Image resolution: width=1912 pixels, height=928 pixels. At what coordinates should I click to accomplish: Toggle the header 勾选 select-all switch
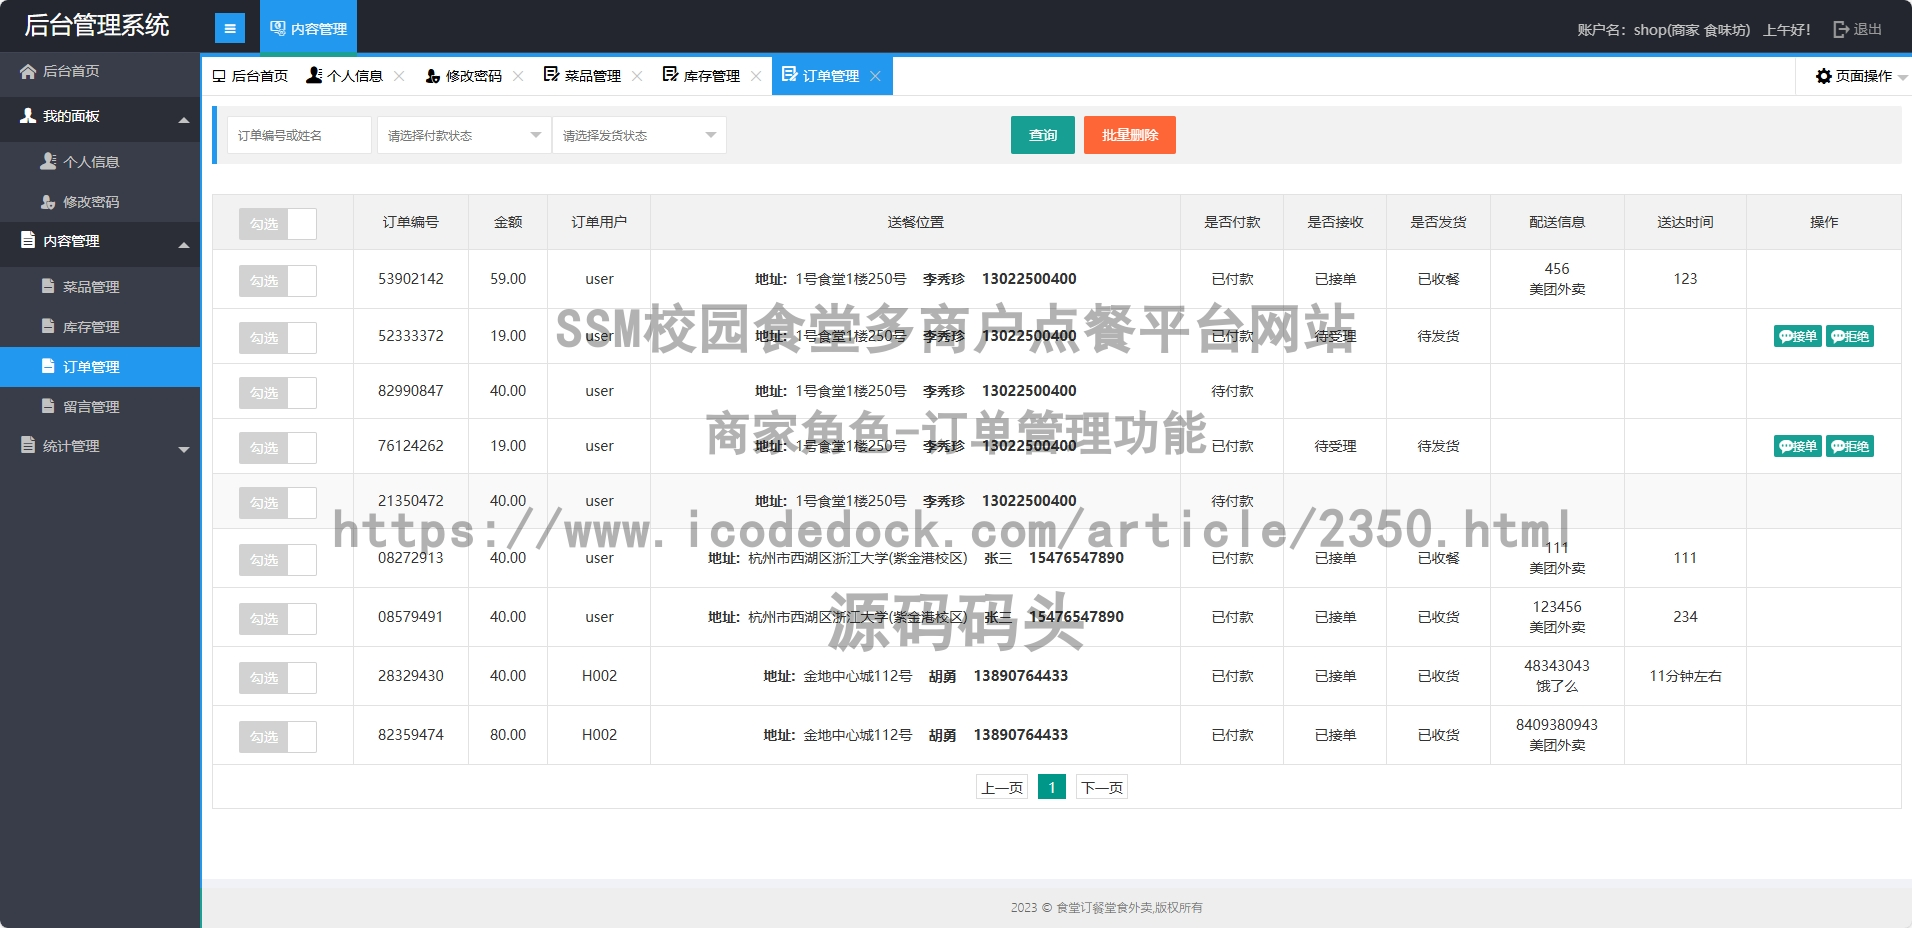click(278, 224)
